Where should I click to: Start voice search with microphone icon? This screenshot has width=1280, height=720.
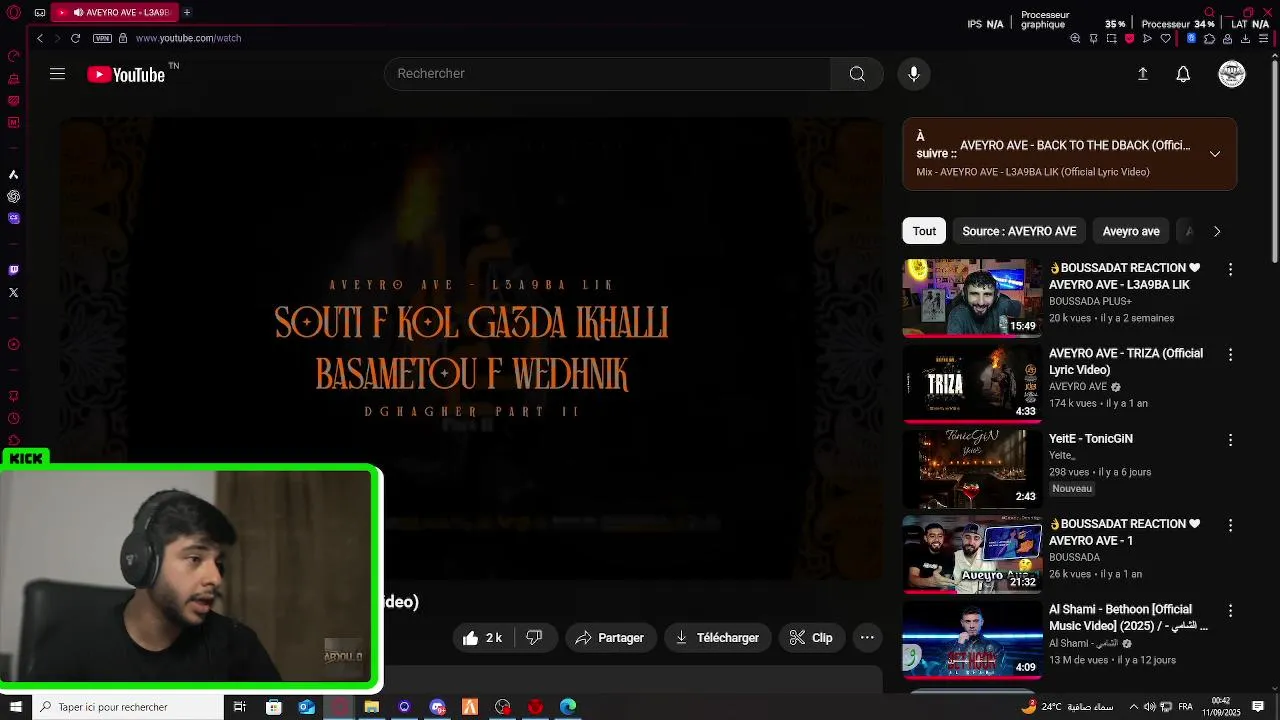(x=913, y=74)
